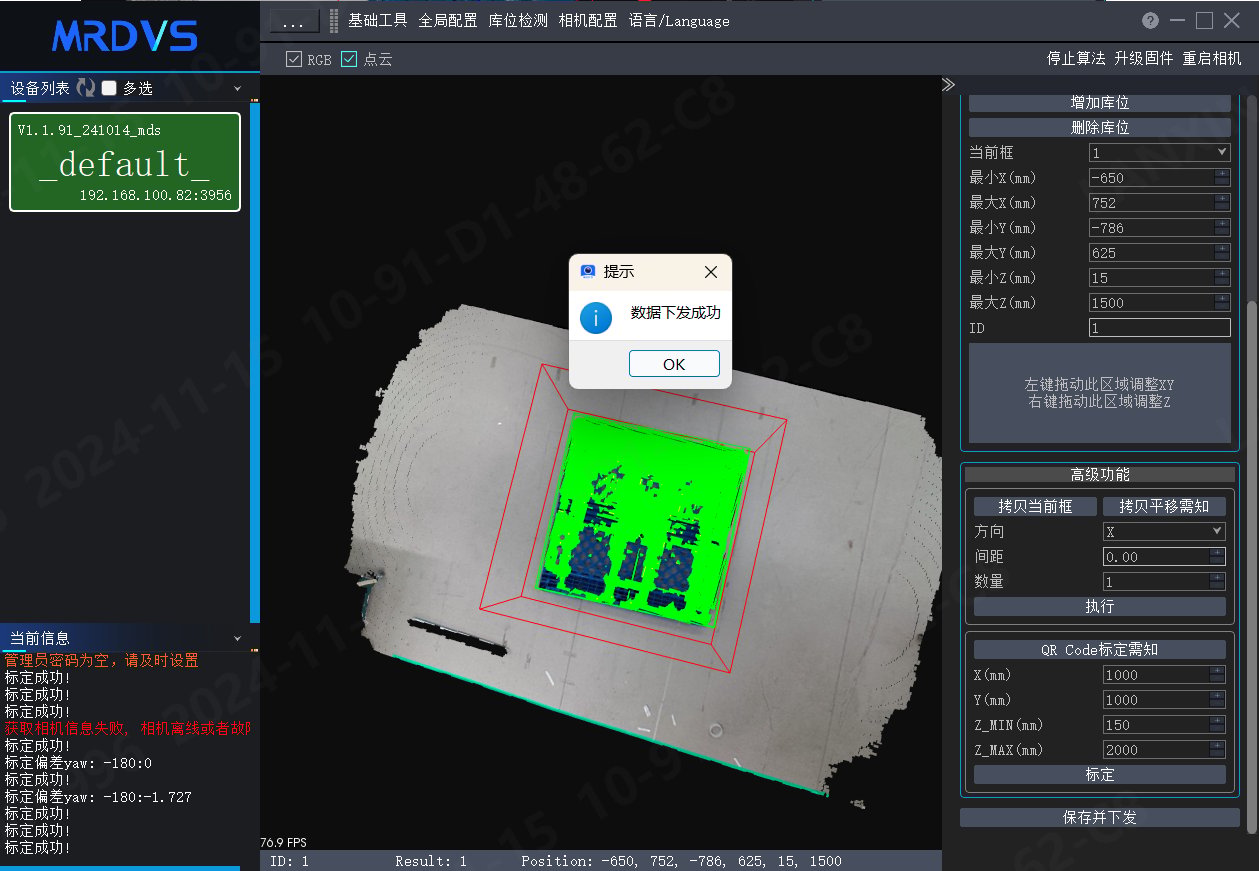Collapse the 设备列表 panel arrow
Screen dimensions: 1259x871
coord(238,89)
